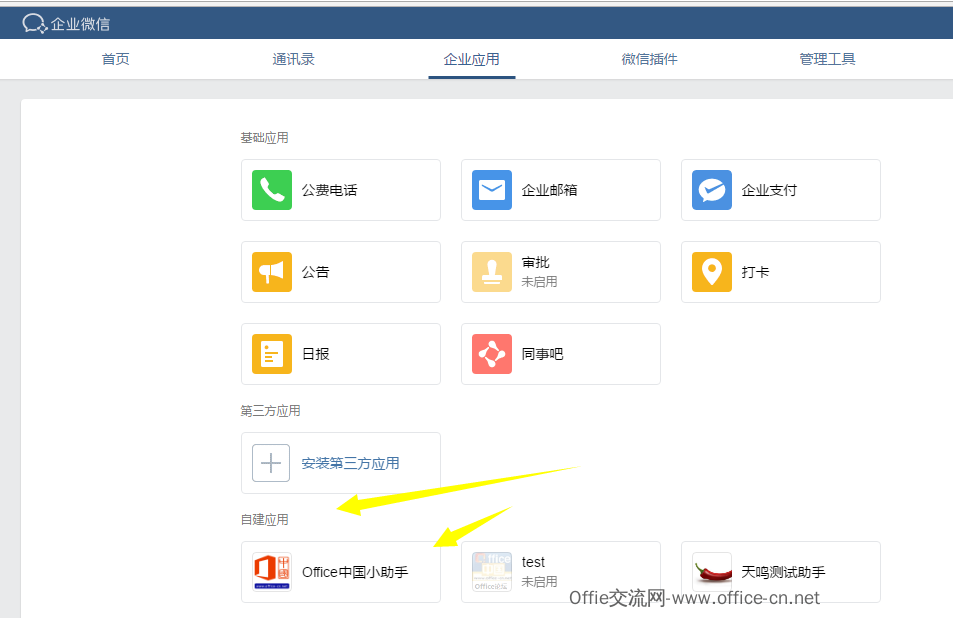Click the 安装第三方应用 link
The height and width of the screenshot is (618, 953).
pyautogui.click(x=351, y=463)
